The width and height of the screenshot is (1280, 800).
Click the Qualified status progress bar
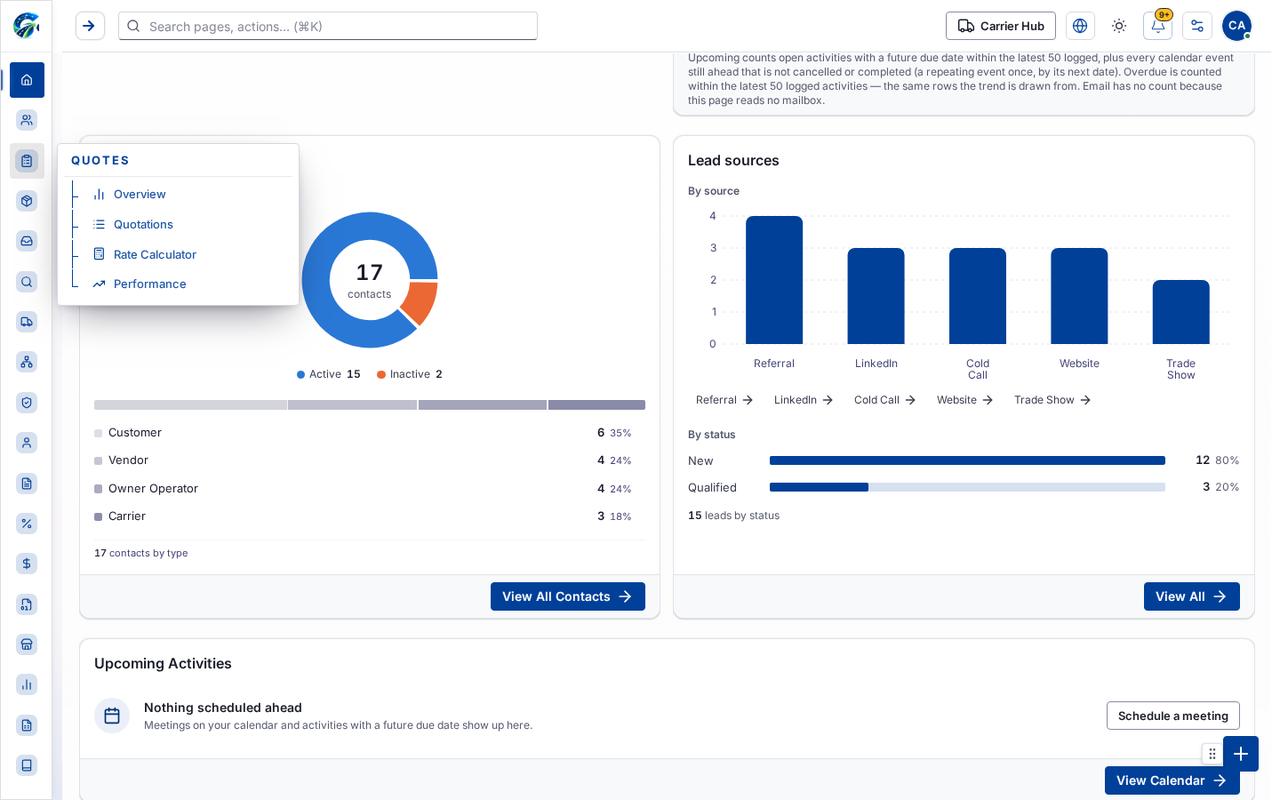point(967,487)
